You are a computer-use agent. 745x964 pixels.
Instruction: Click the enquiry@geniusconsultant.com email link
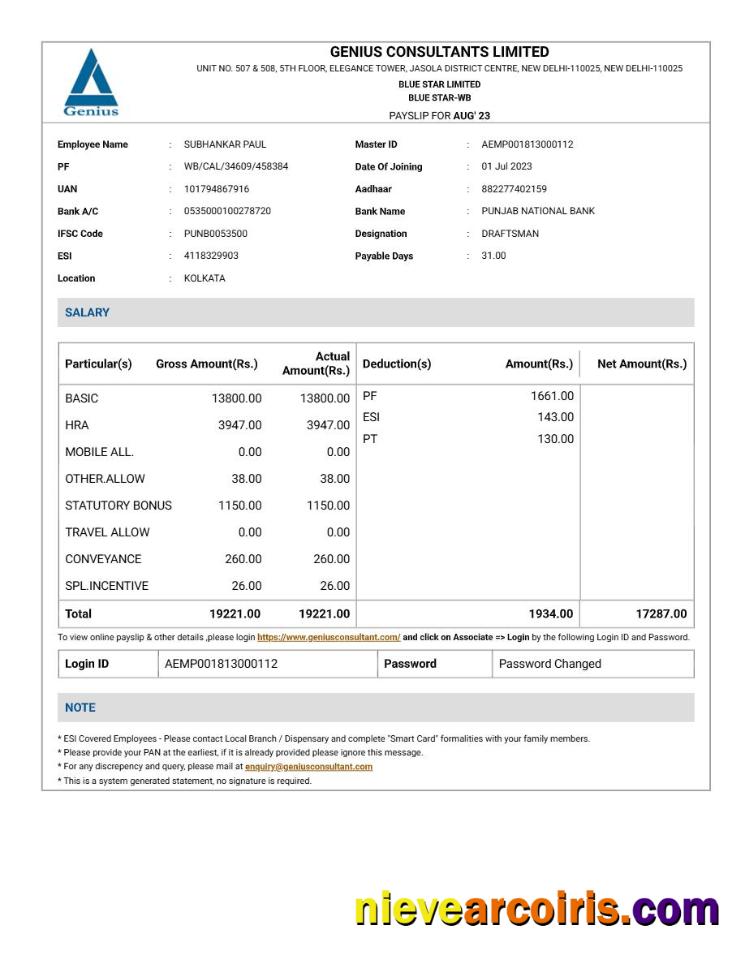[x=308, y=767]
